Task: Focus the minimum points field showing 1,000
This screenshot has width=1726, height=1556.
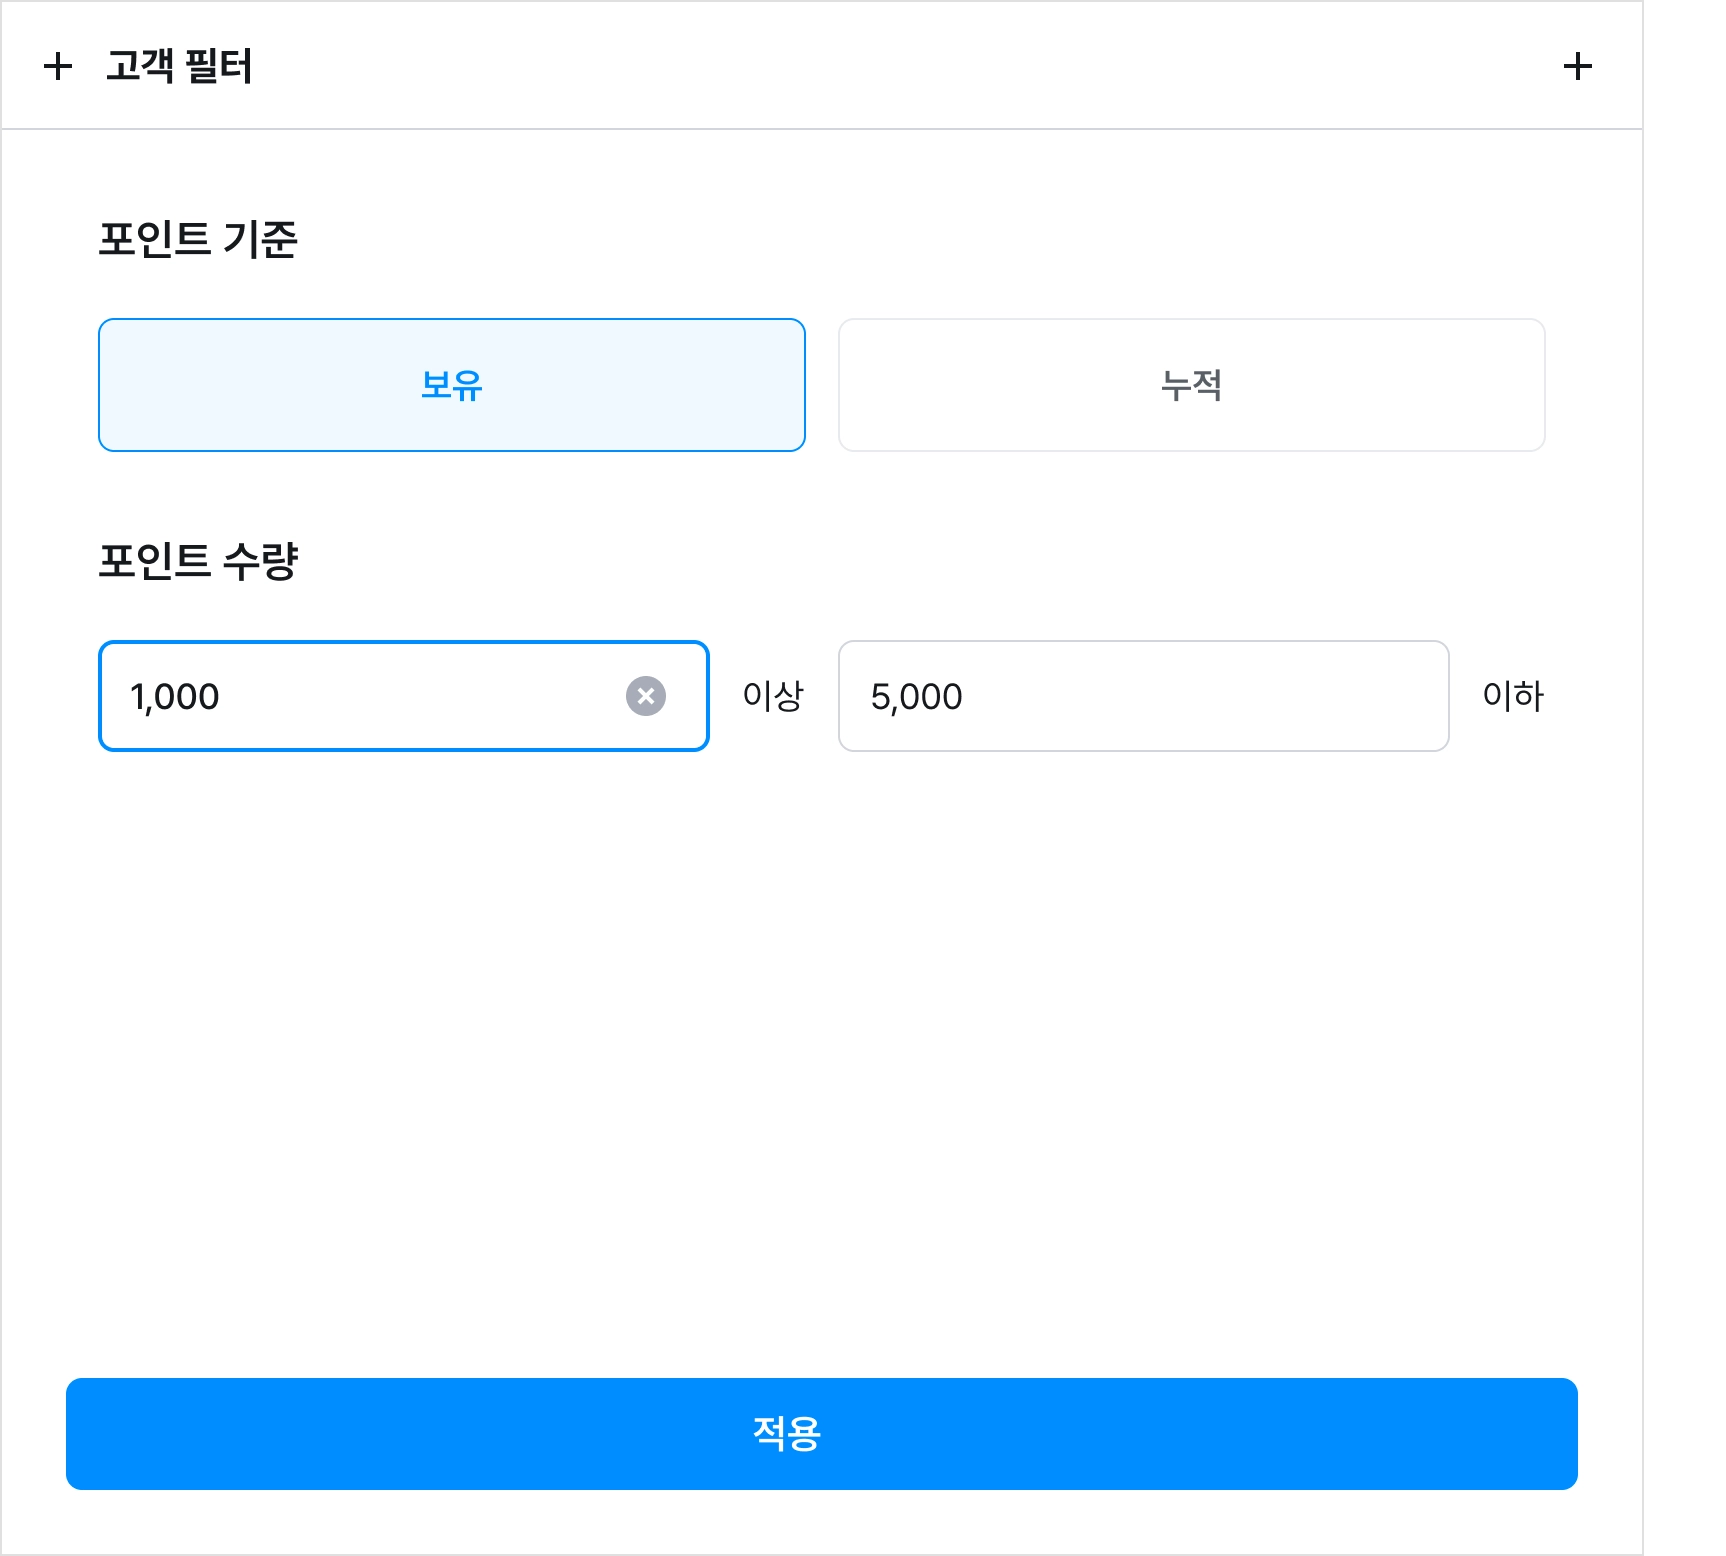Action: (404, 696)
